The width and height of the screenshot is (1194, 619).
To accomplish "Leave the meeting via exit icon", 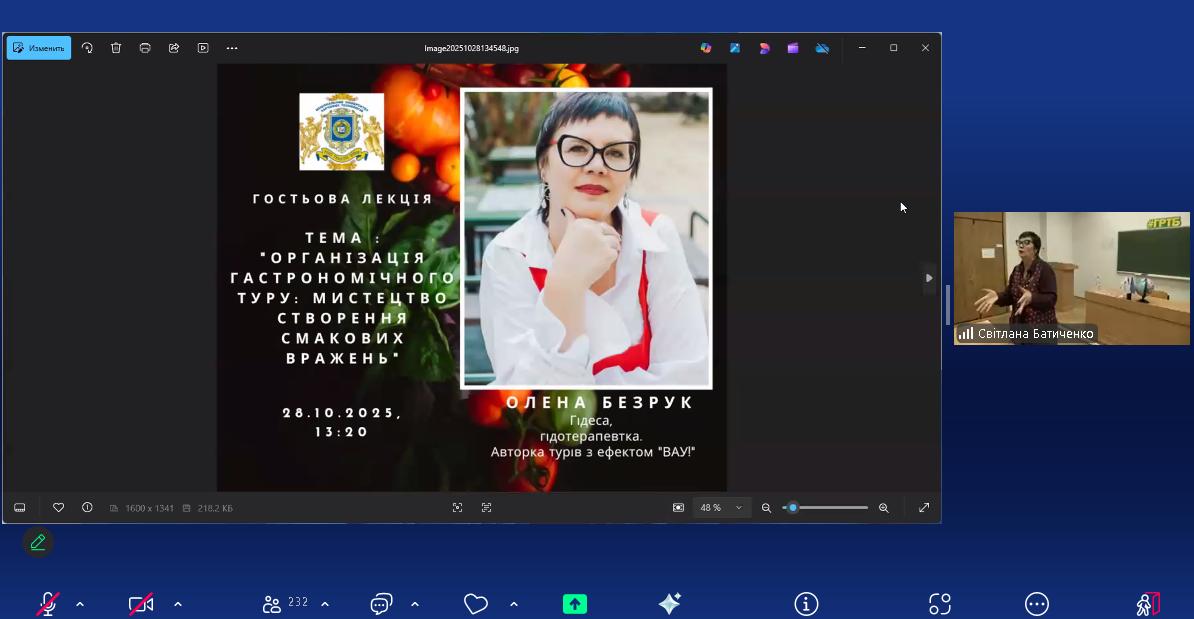I will pos(1148,605).
